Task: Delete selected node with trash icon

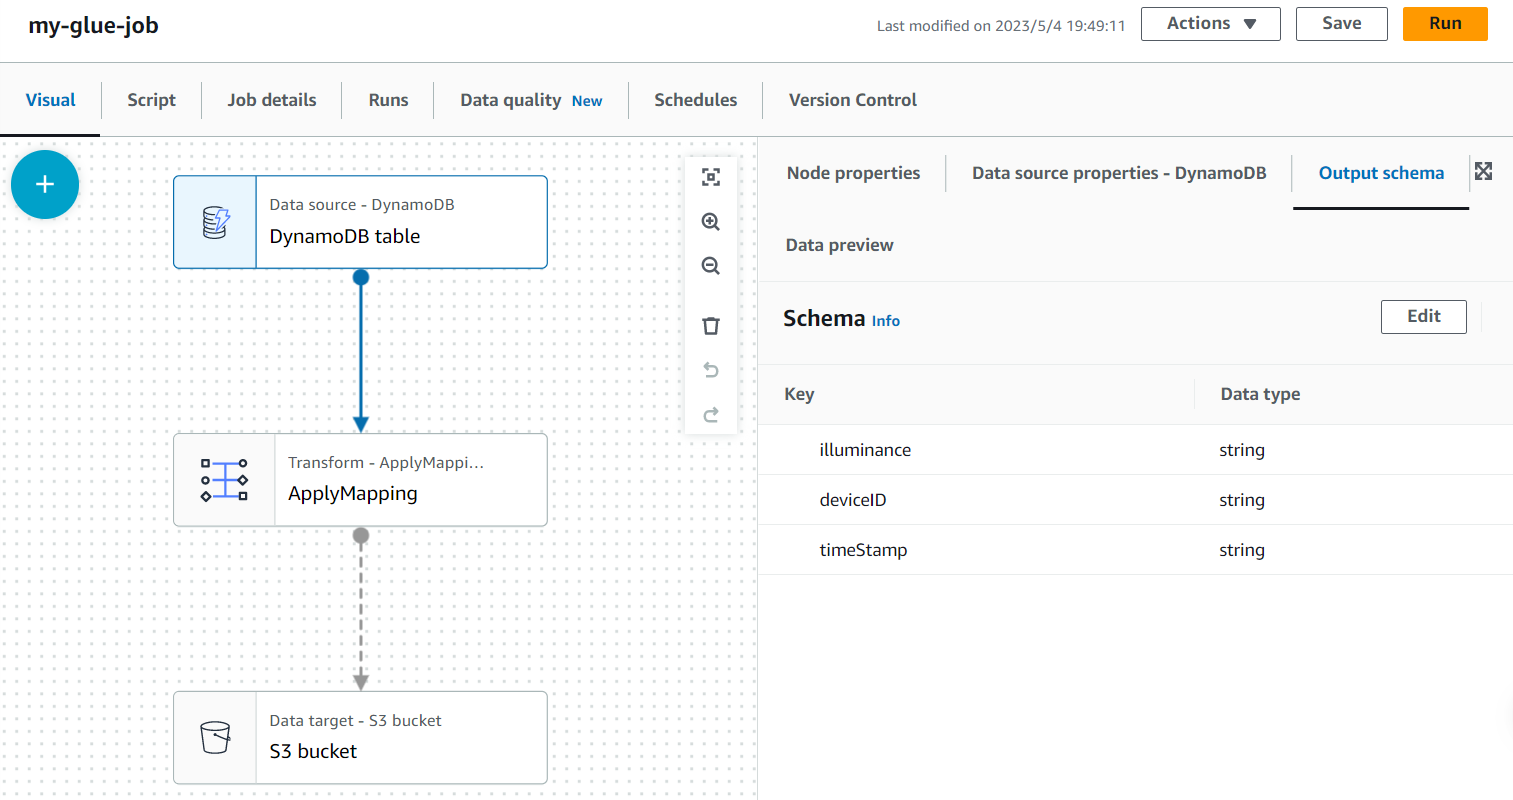Action: click(x=711, y=326)
